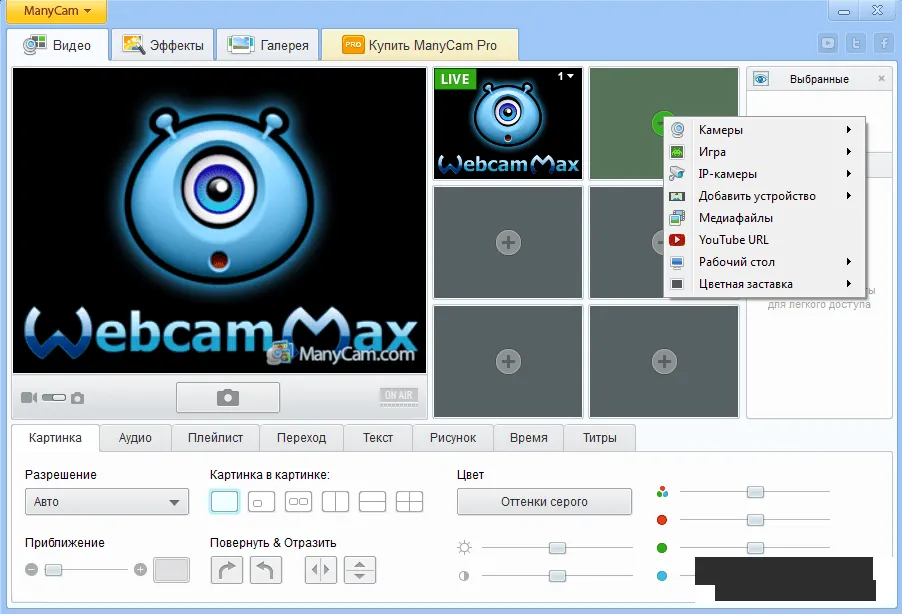Image resolution: width=902 pixels, height=614 pixels.
Task: Adjust the brightness slider
Action: pos(557,548)
